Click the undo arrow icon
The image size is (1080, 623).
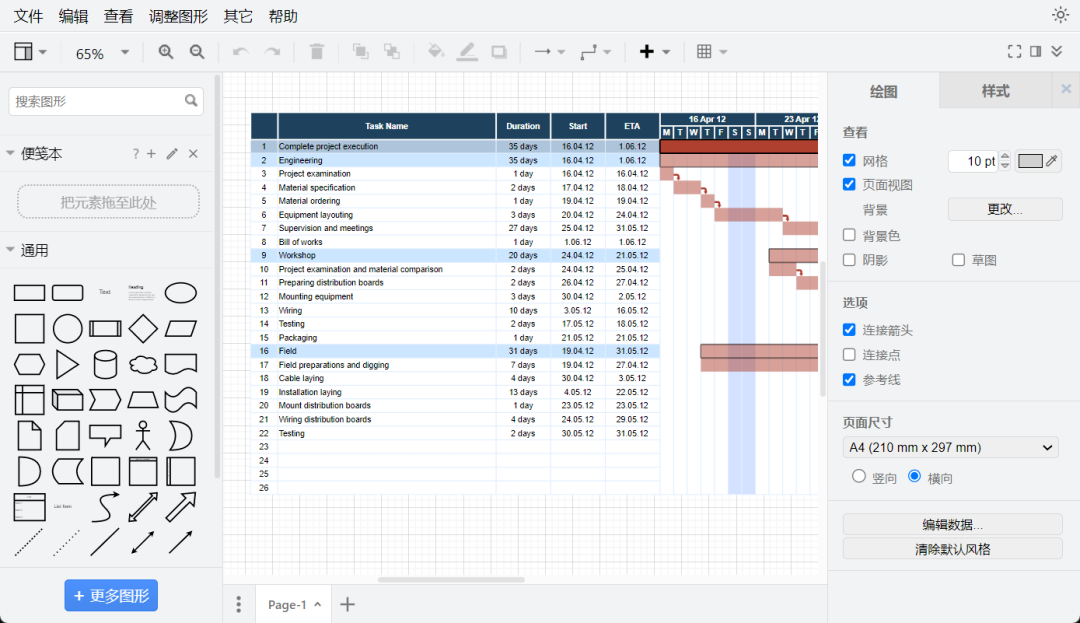[240, 52]
